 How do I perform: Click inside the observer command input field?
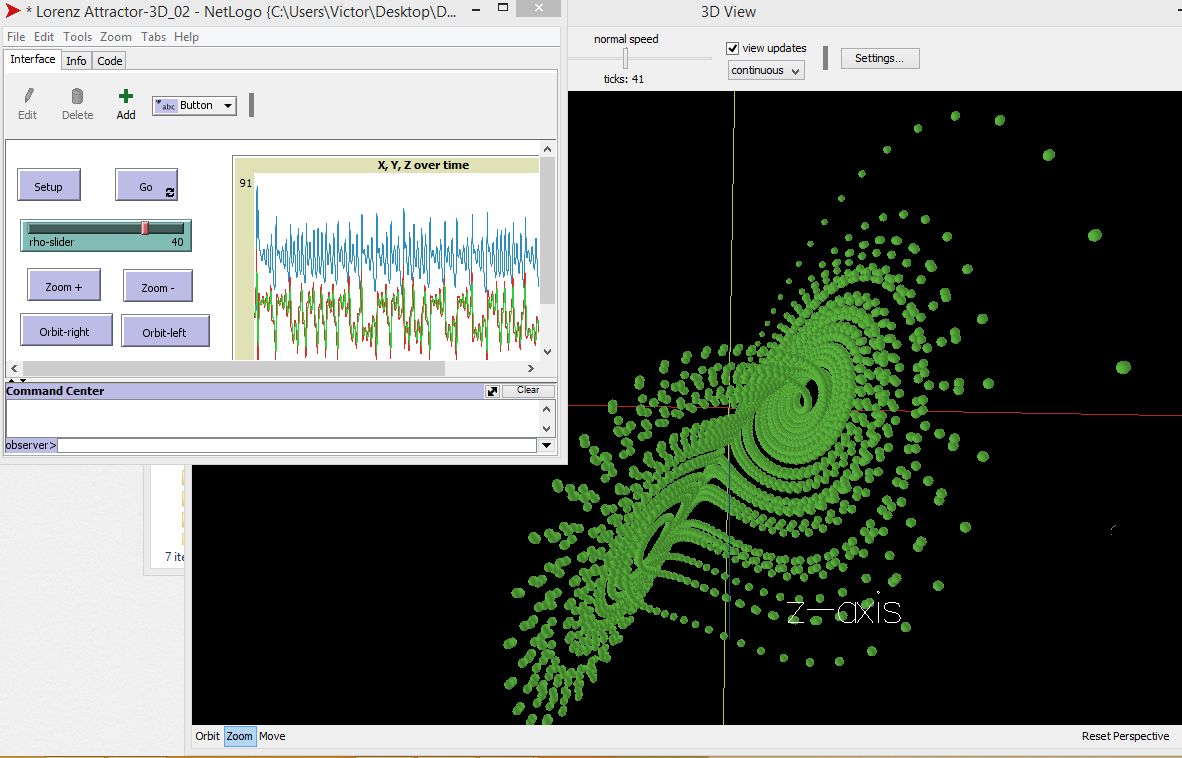click(290, 444)
